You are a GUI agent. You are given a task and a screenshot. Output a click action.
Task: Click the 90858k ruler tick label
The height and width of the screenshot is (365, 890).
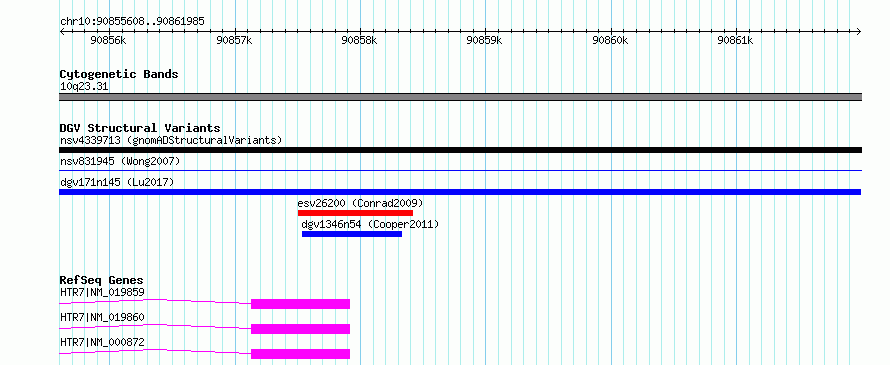click(x=359, y=40)
